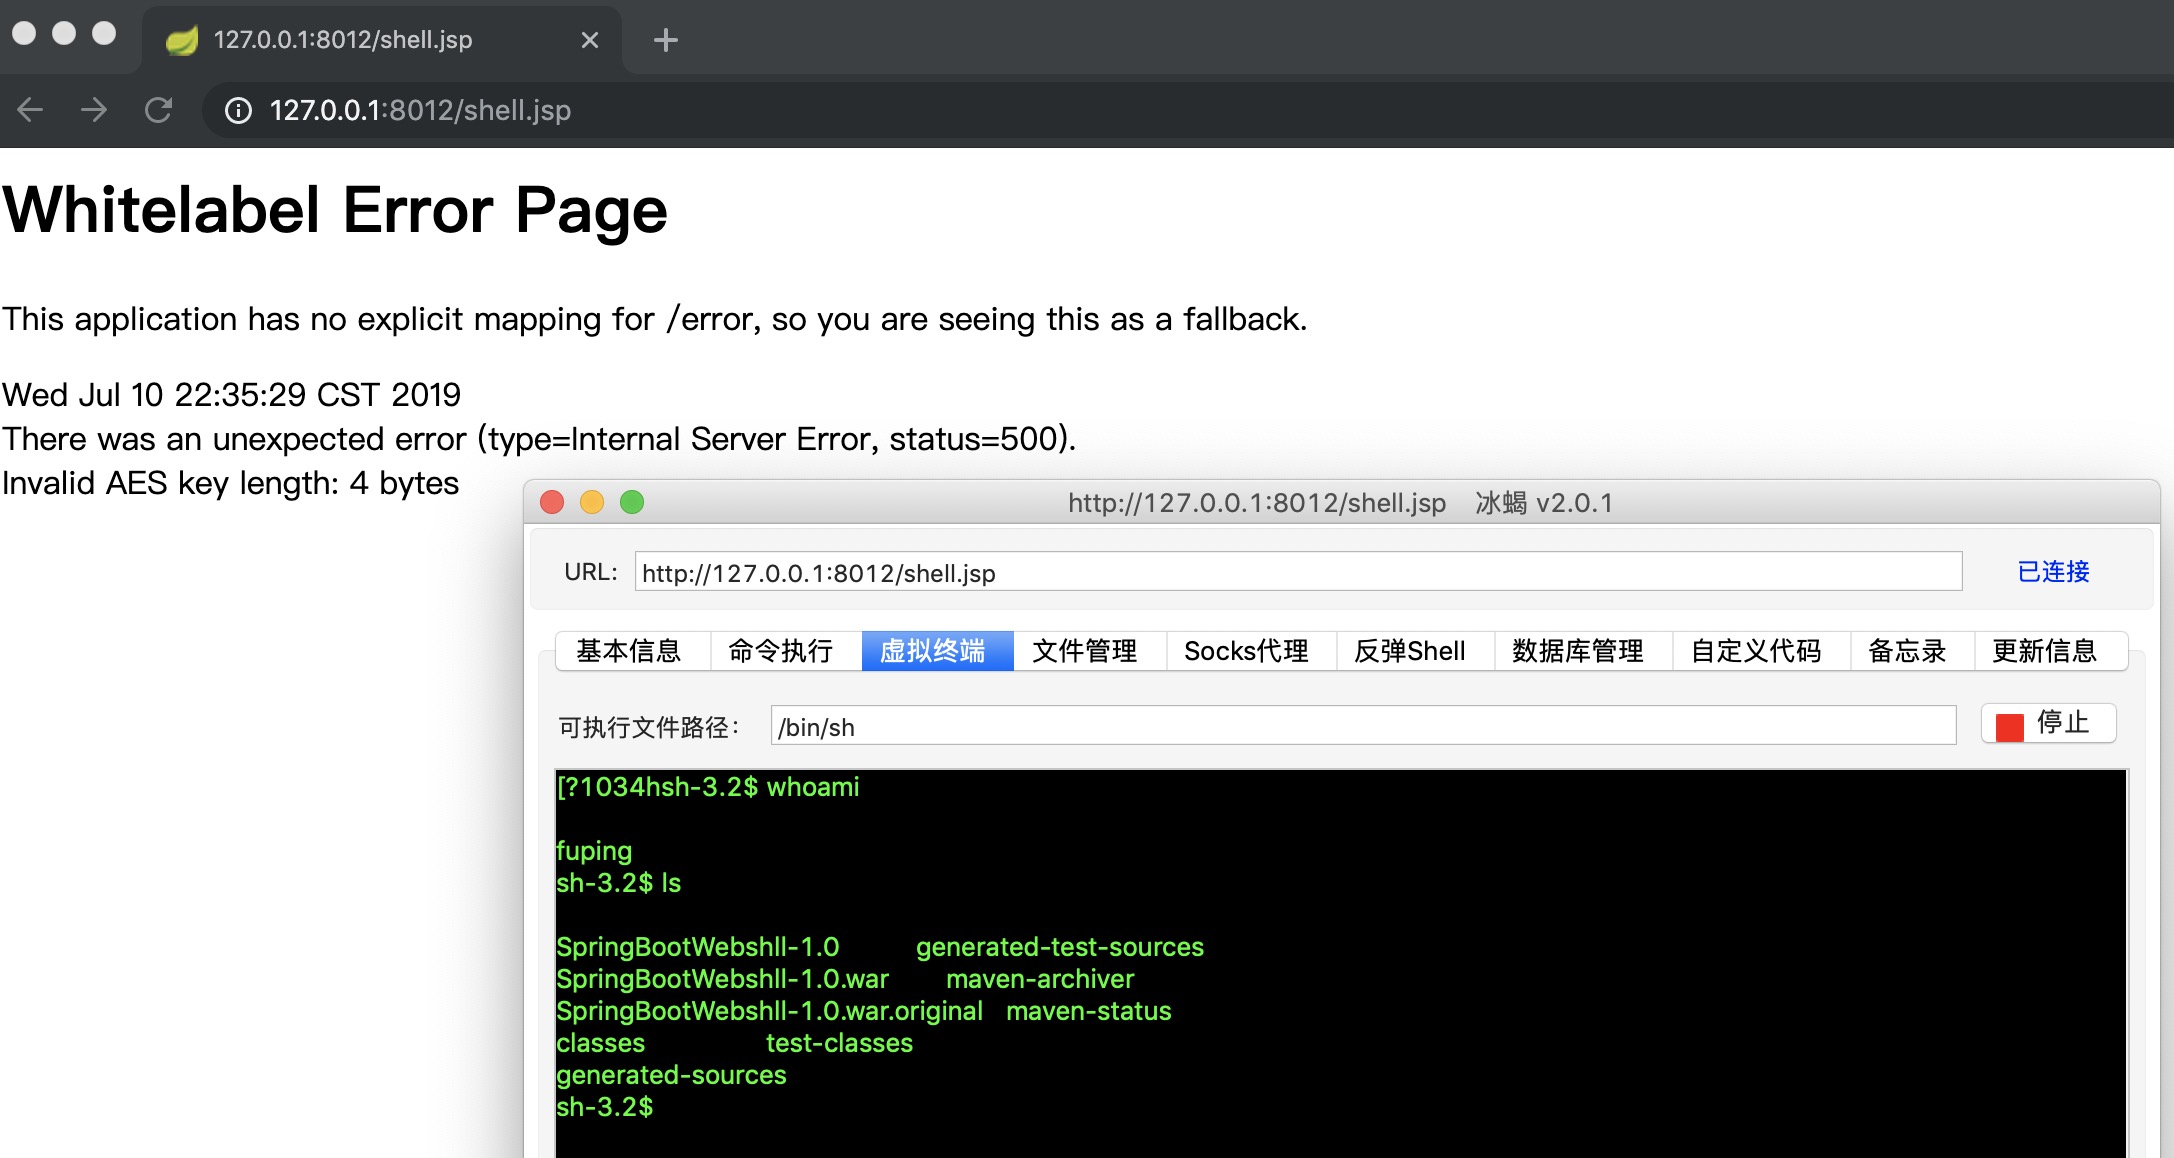Click the site info icon in address bar
This screenshot has height=1158, width=2174.
(238, 110)
